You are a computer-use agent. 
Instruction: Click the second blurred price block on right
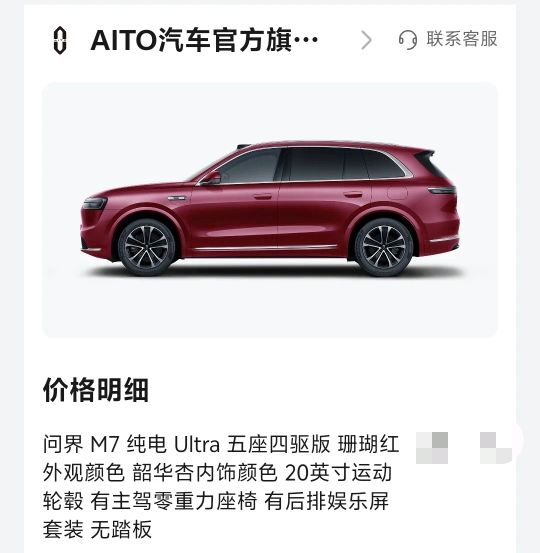point(496,448)
